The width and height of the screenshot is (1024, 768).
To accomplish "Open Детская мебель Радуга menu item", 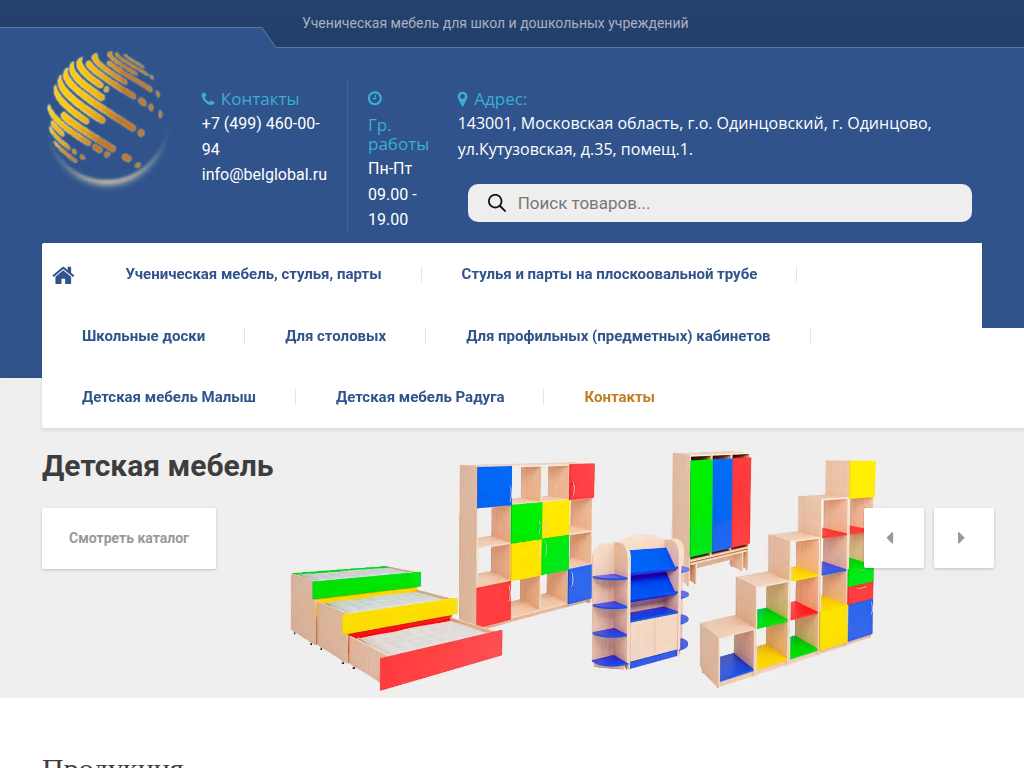I will [x=420, y=397].
